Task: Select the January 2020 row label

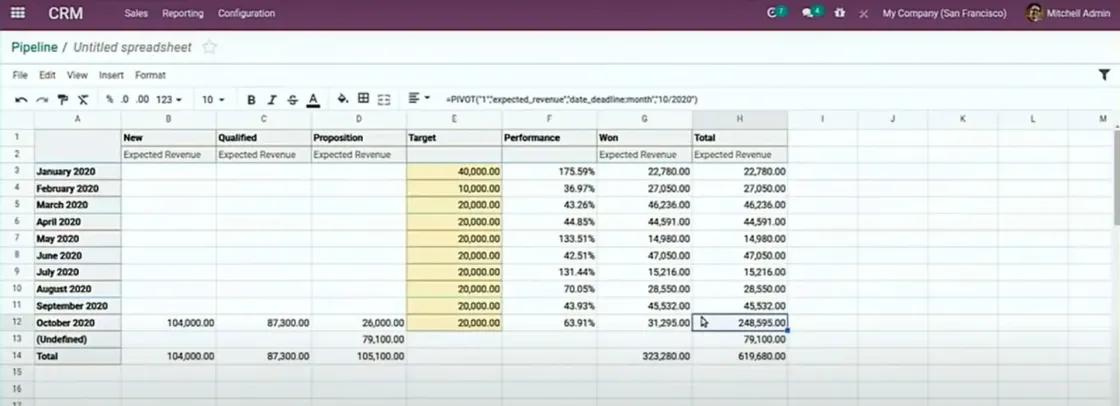Action: tap(78, 172)
